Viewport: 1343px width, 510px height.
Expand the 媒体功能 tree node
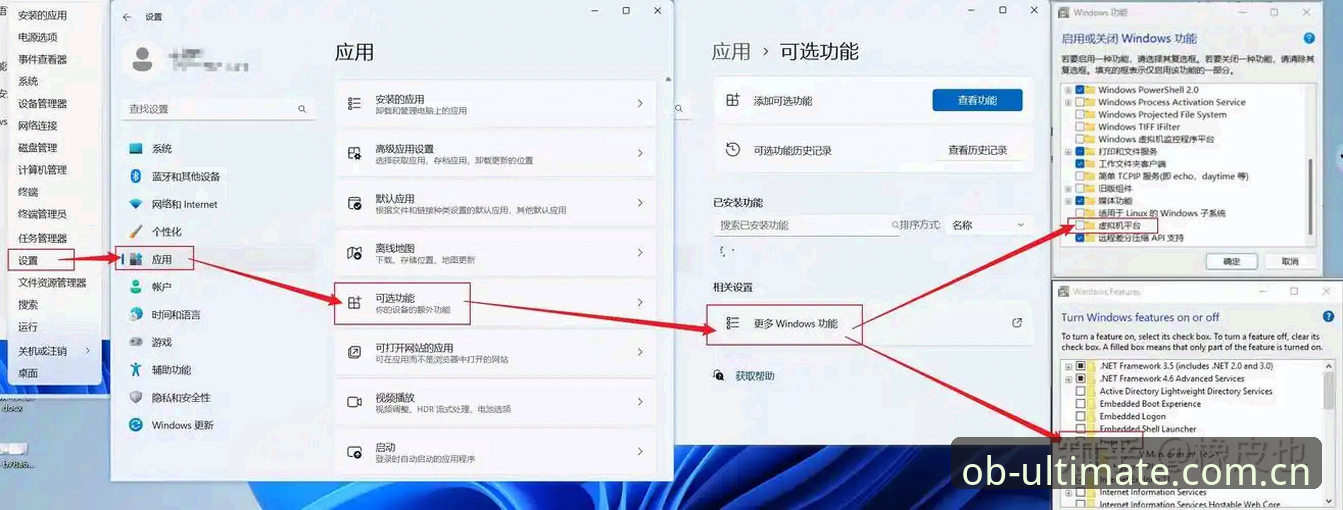[1068, 201]
